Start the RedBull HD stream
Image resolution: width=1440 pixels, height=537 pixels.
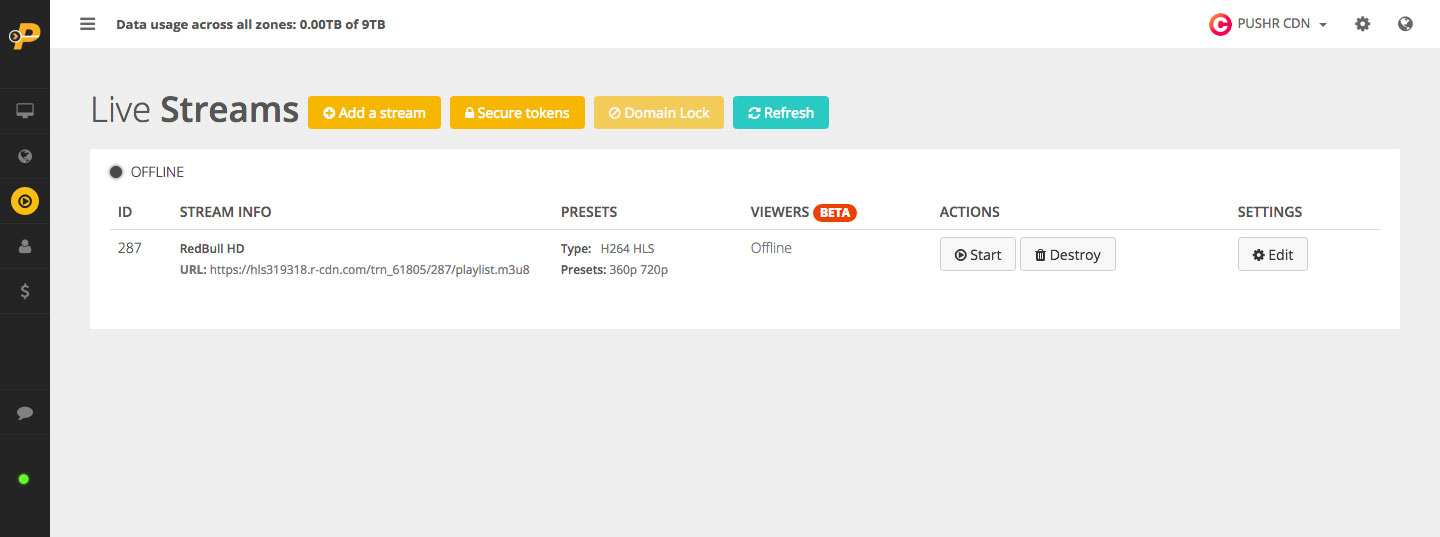pos(978,254)
